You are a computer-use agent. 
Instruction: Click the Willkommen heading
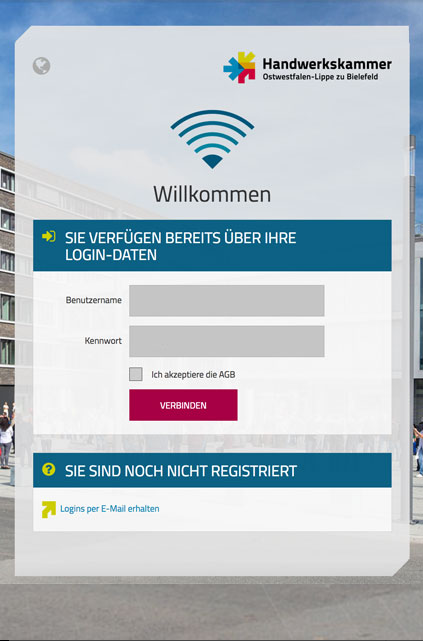[x=212, y=194]
